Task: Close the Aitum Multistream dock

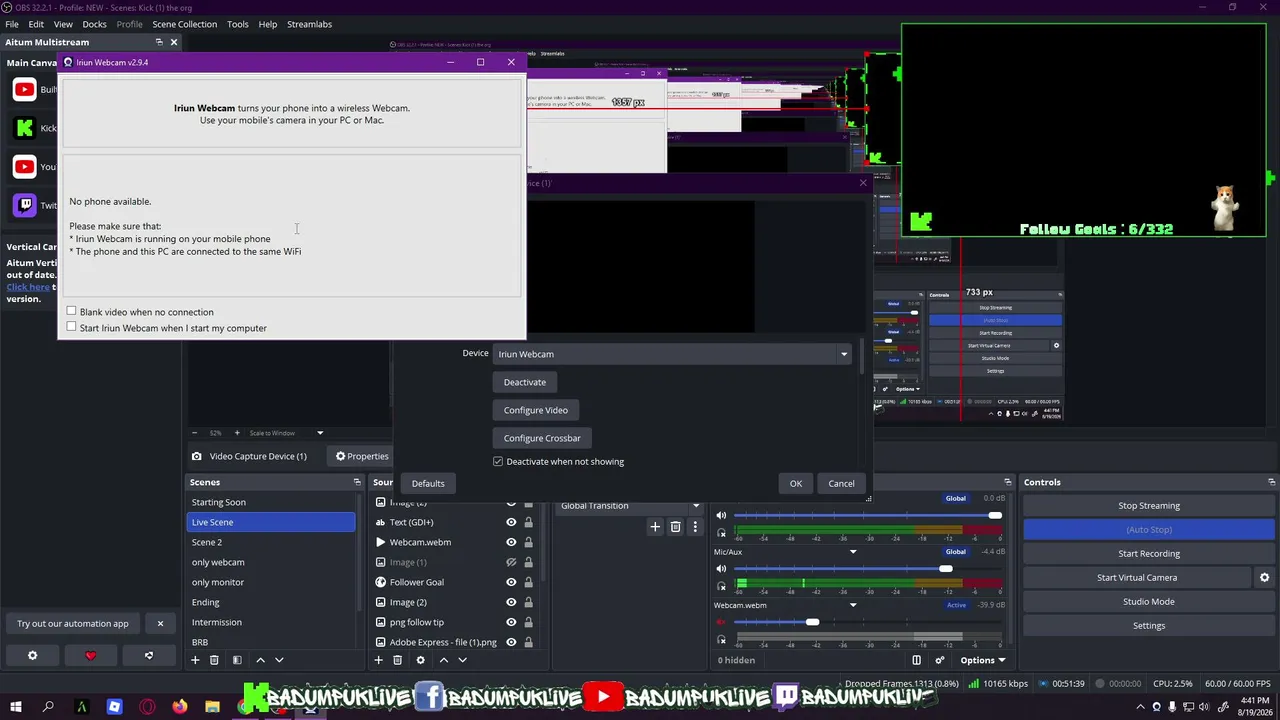Action: tap(174, 42)
